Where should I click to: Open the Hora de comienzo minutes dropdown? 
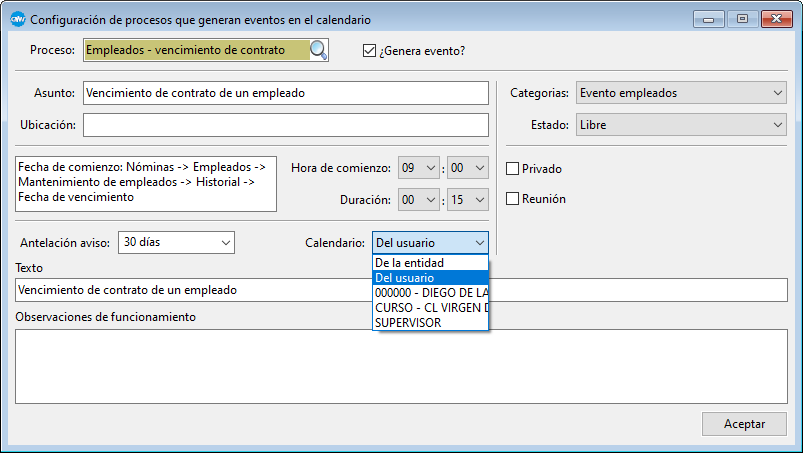click(x=468, y=168)
